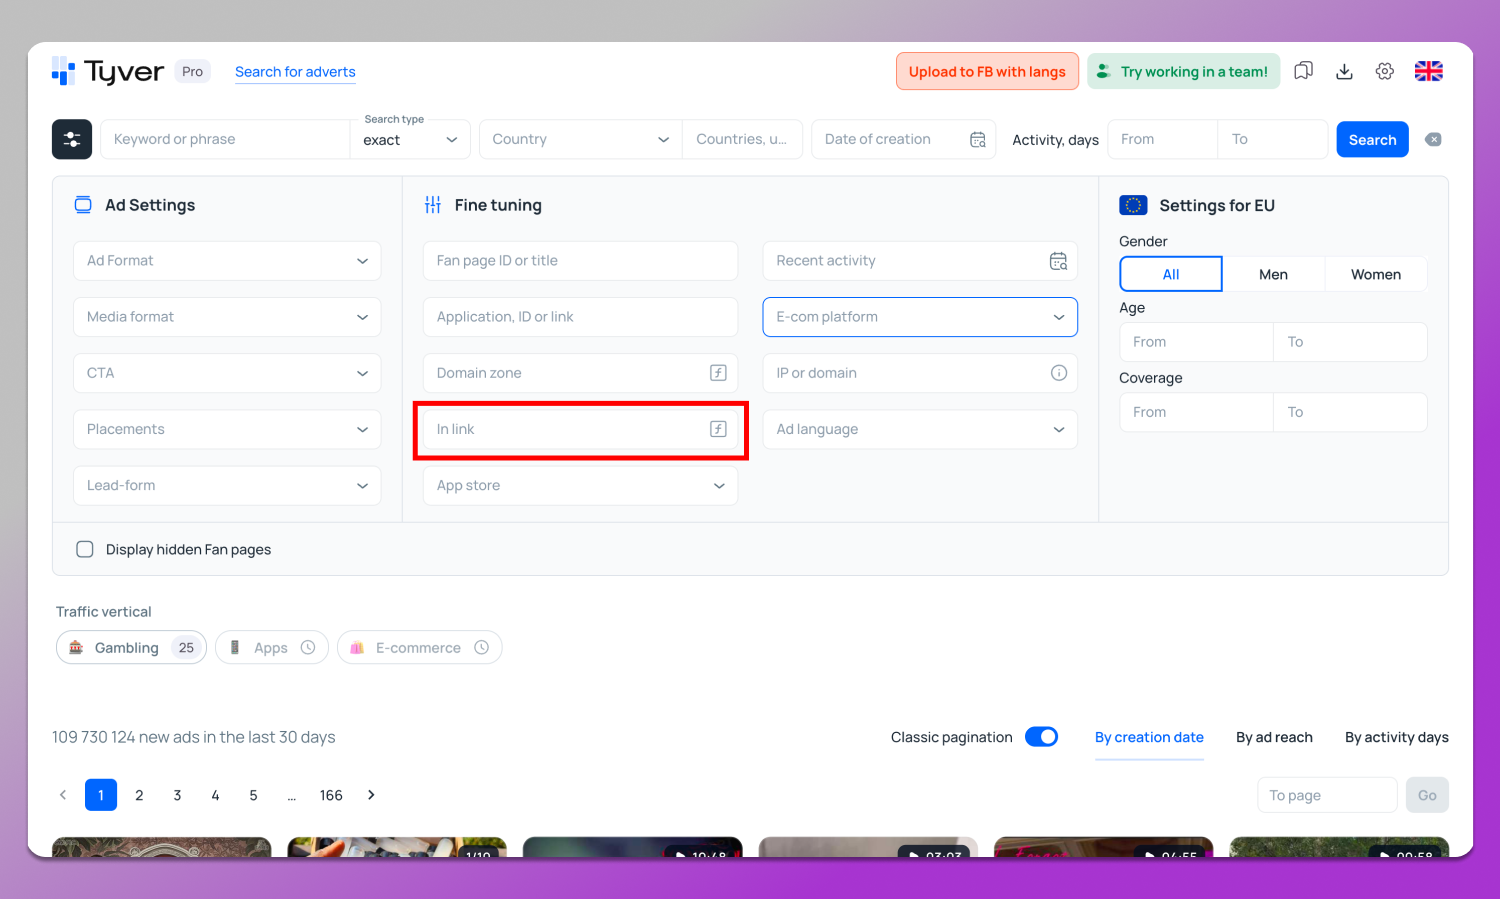
Task: Click Upload to FB with langs button
Action: click(x=987, y=71)
